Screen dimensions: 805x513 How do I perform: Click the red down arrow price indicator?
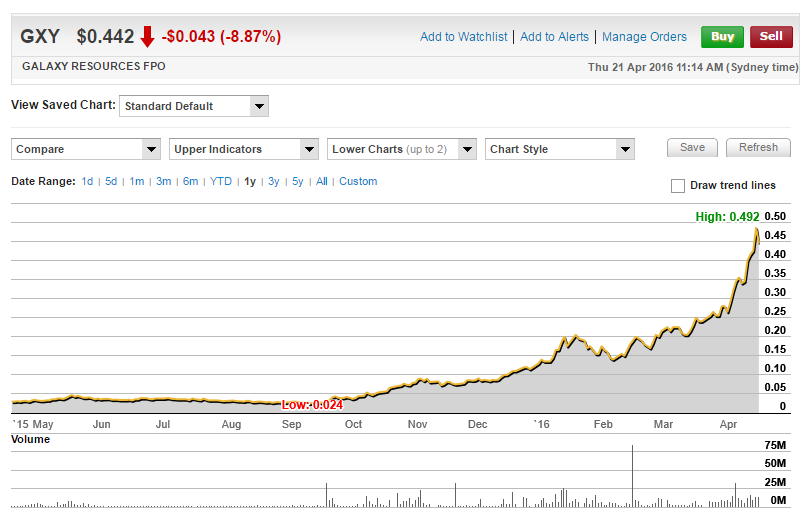coord(147,37)
